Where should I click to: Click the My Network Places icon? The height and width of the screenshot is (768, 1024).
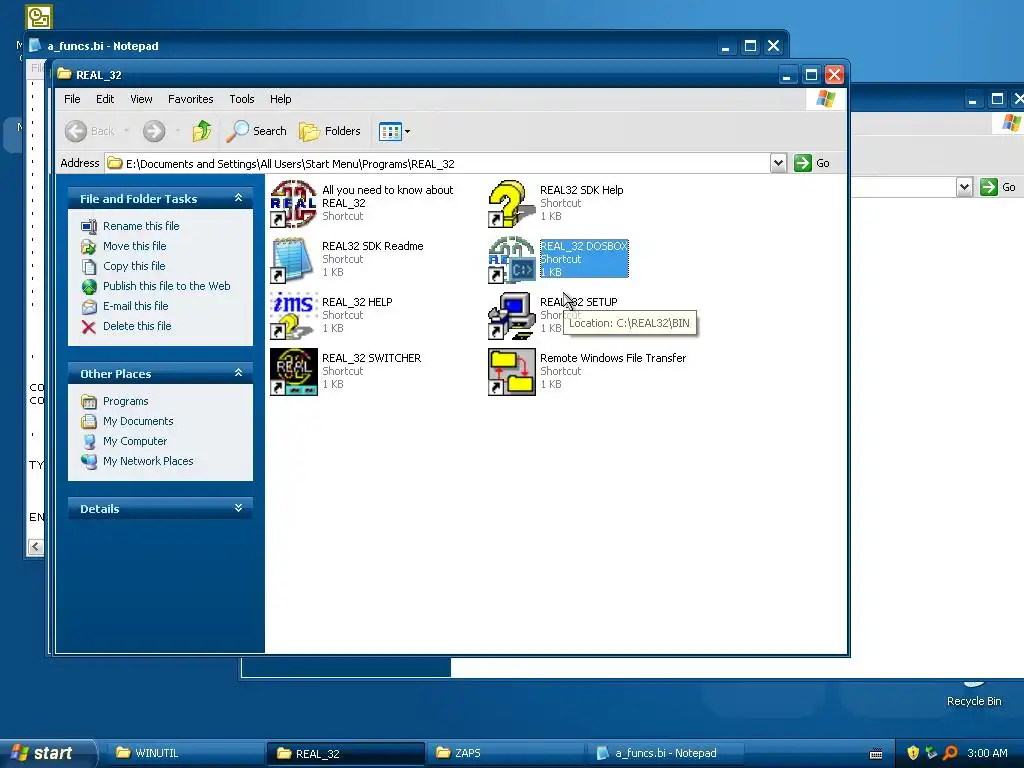(89, 462)
